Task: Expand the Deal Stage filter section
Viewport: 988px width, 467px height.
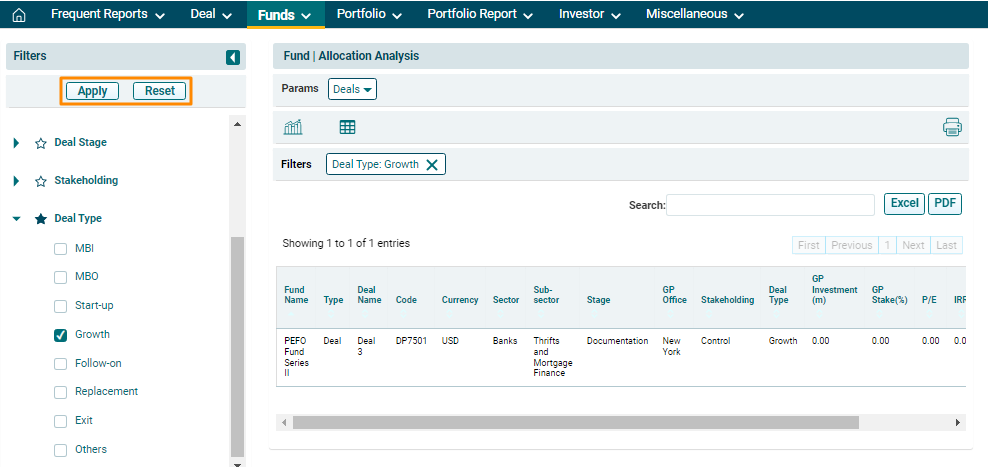Action: coord(17,143)
